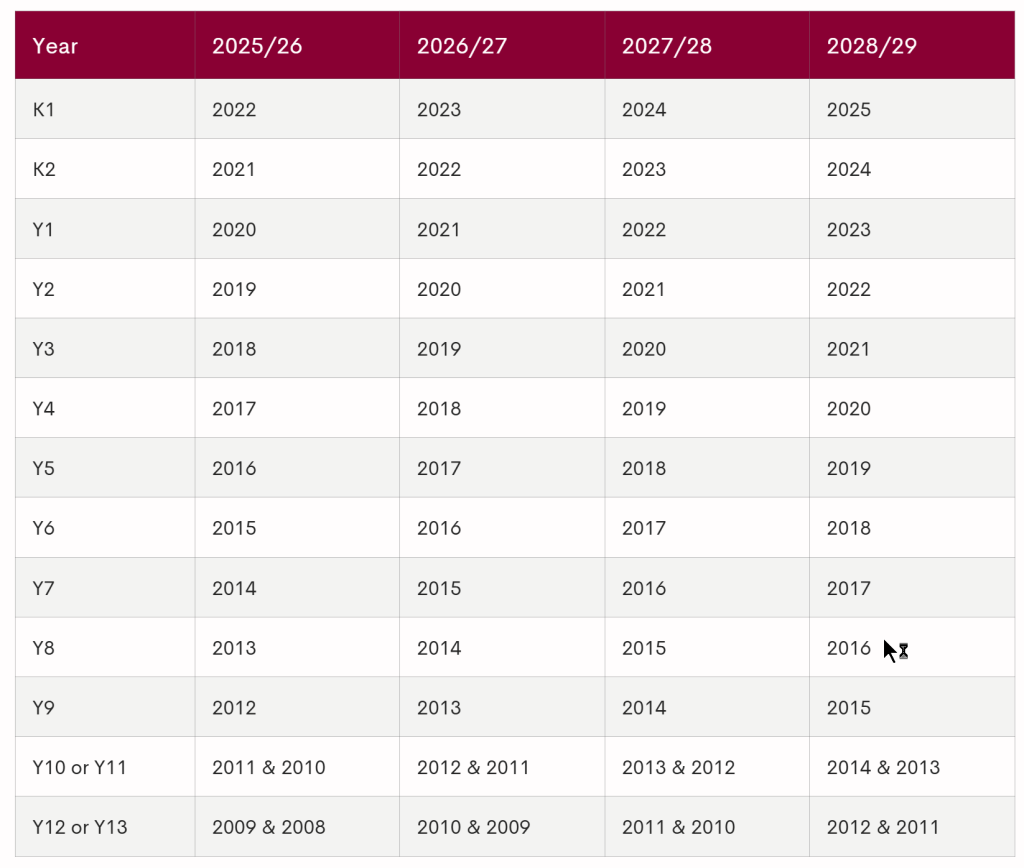Click the Y6 cell under 2027/28

(x=644, y=528)
